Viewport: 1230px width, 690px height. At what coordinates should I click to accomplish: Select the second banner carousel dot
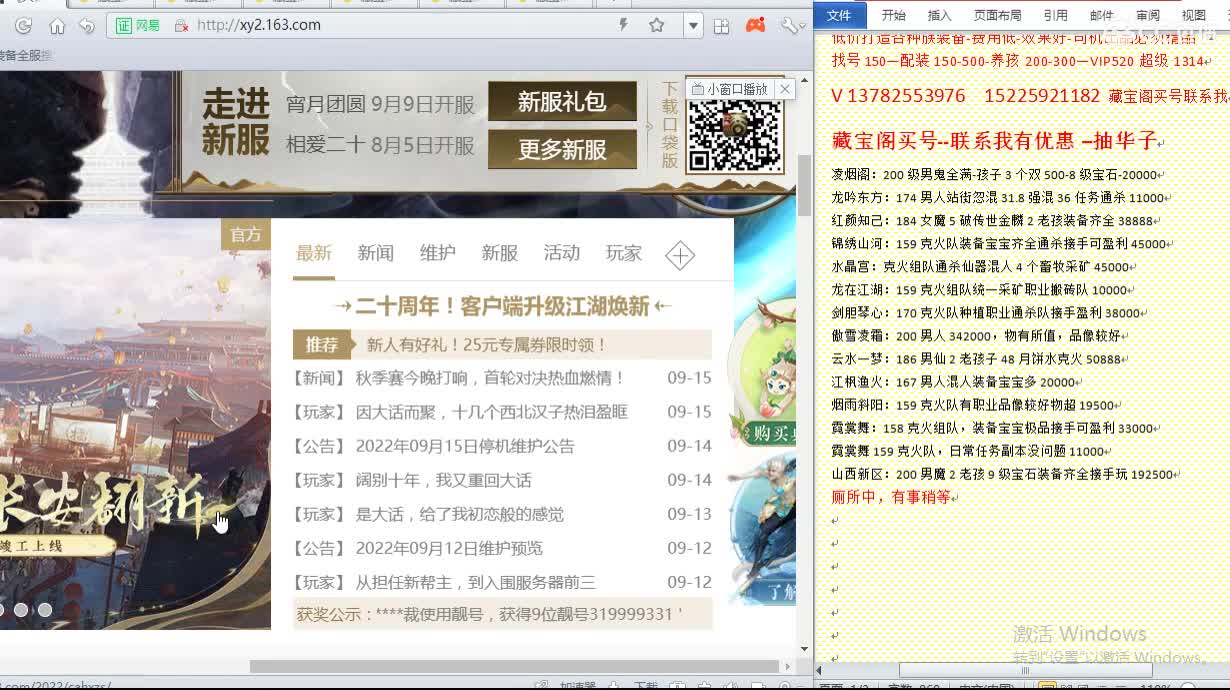pos(21,609)
